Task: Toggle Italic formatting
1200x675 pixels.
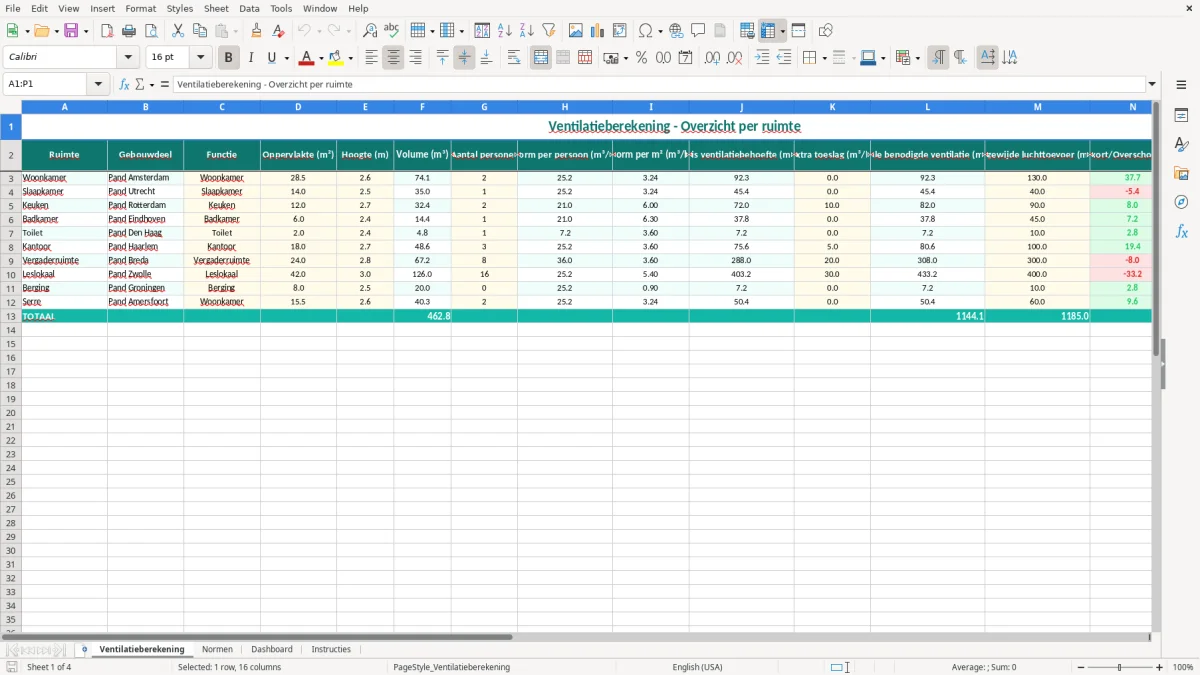Action: 251,58
